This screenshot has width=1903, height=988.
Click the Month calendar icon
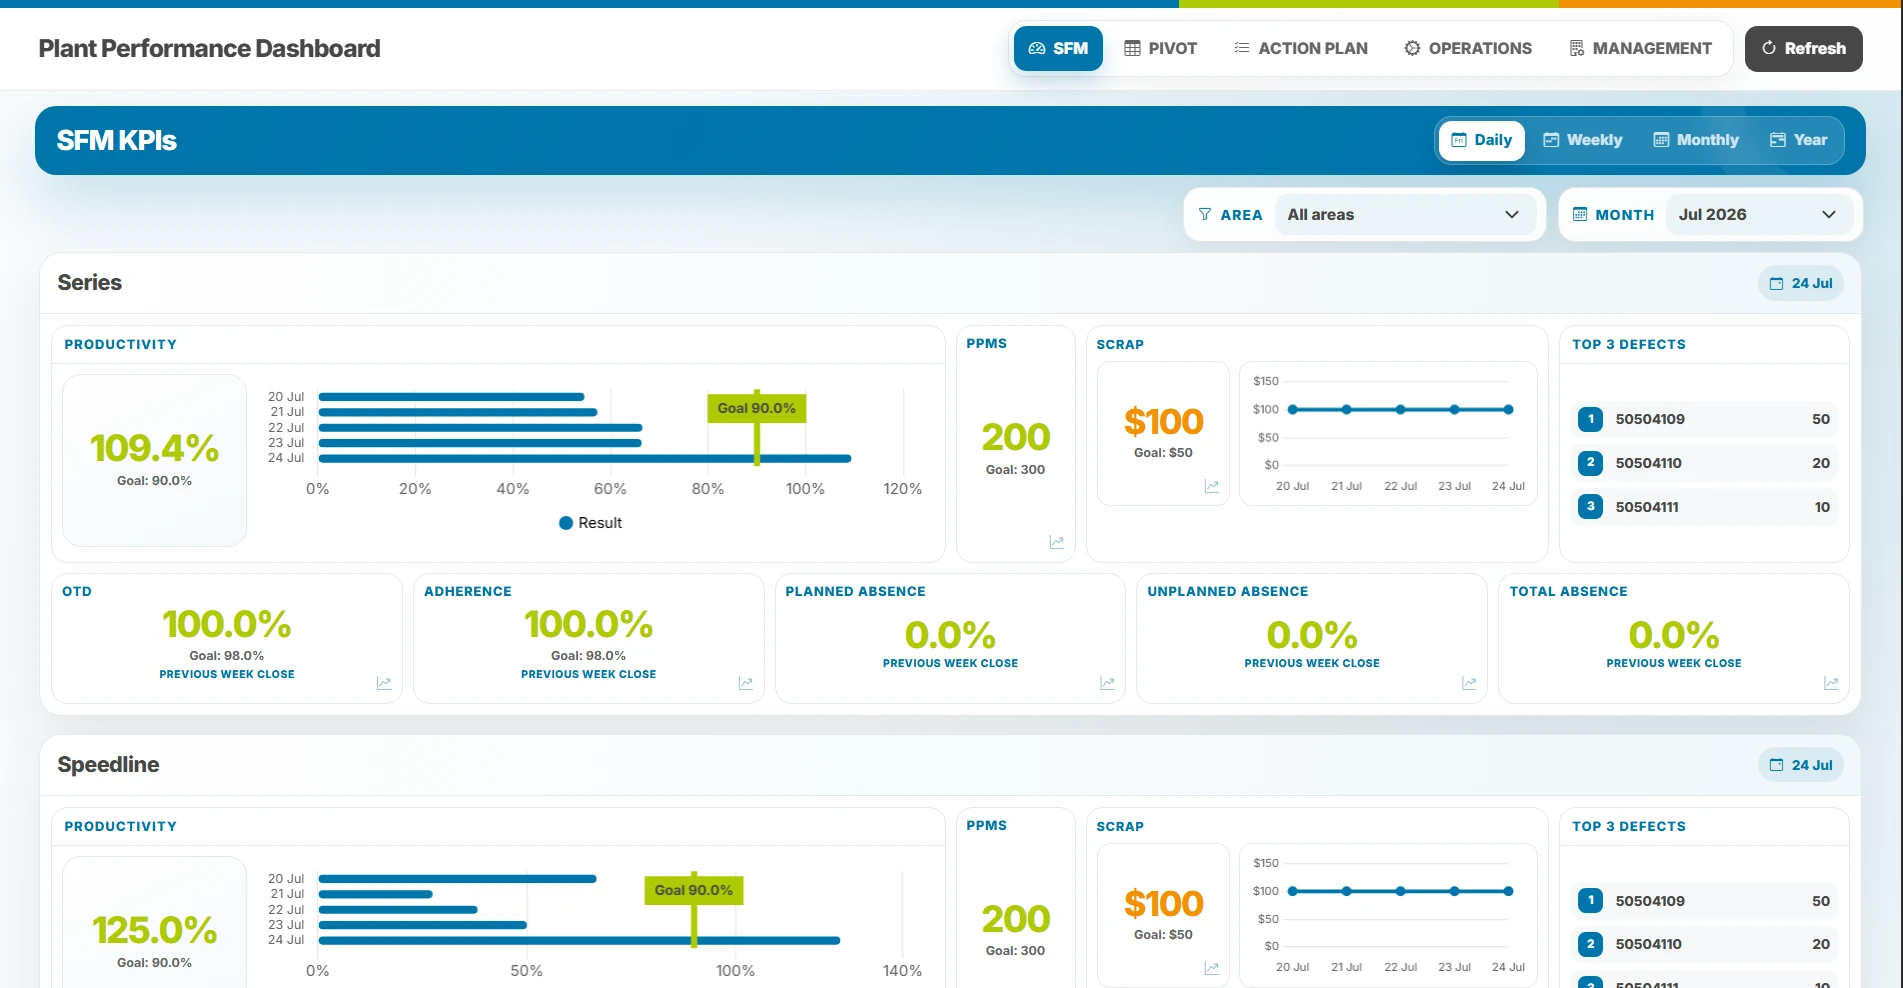1580,214
